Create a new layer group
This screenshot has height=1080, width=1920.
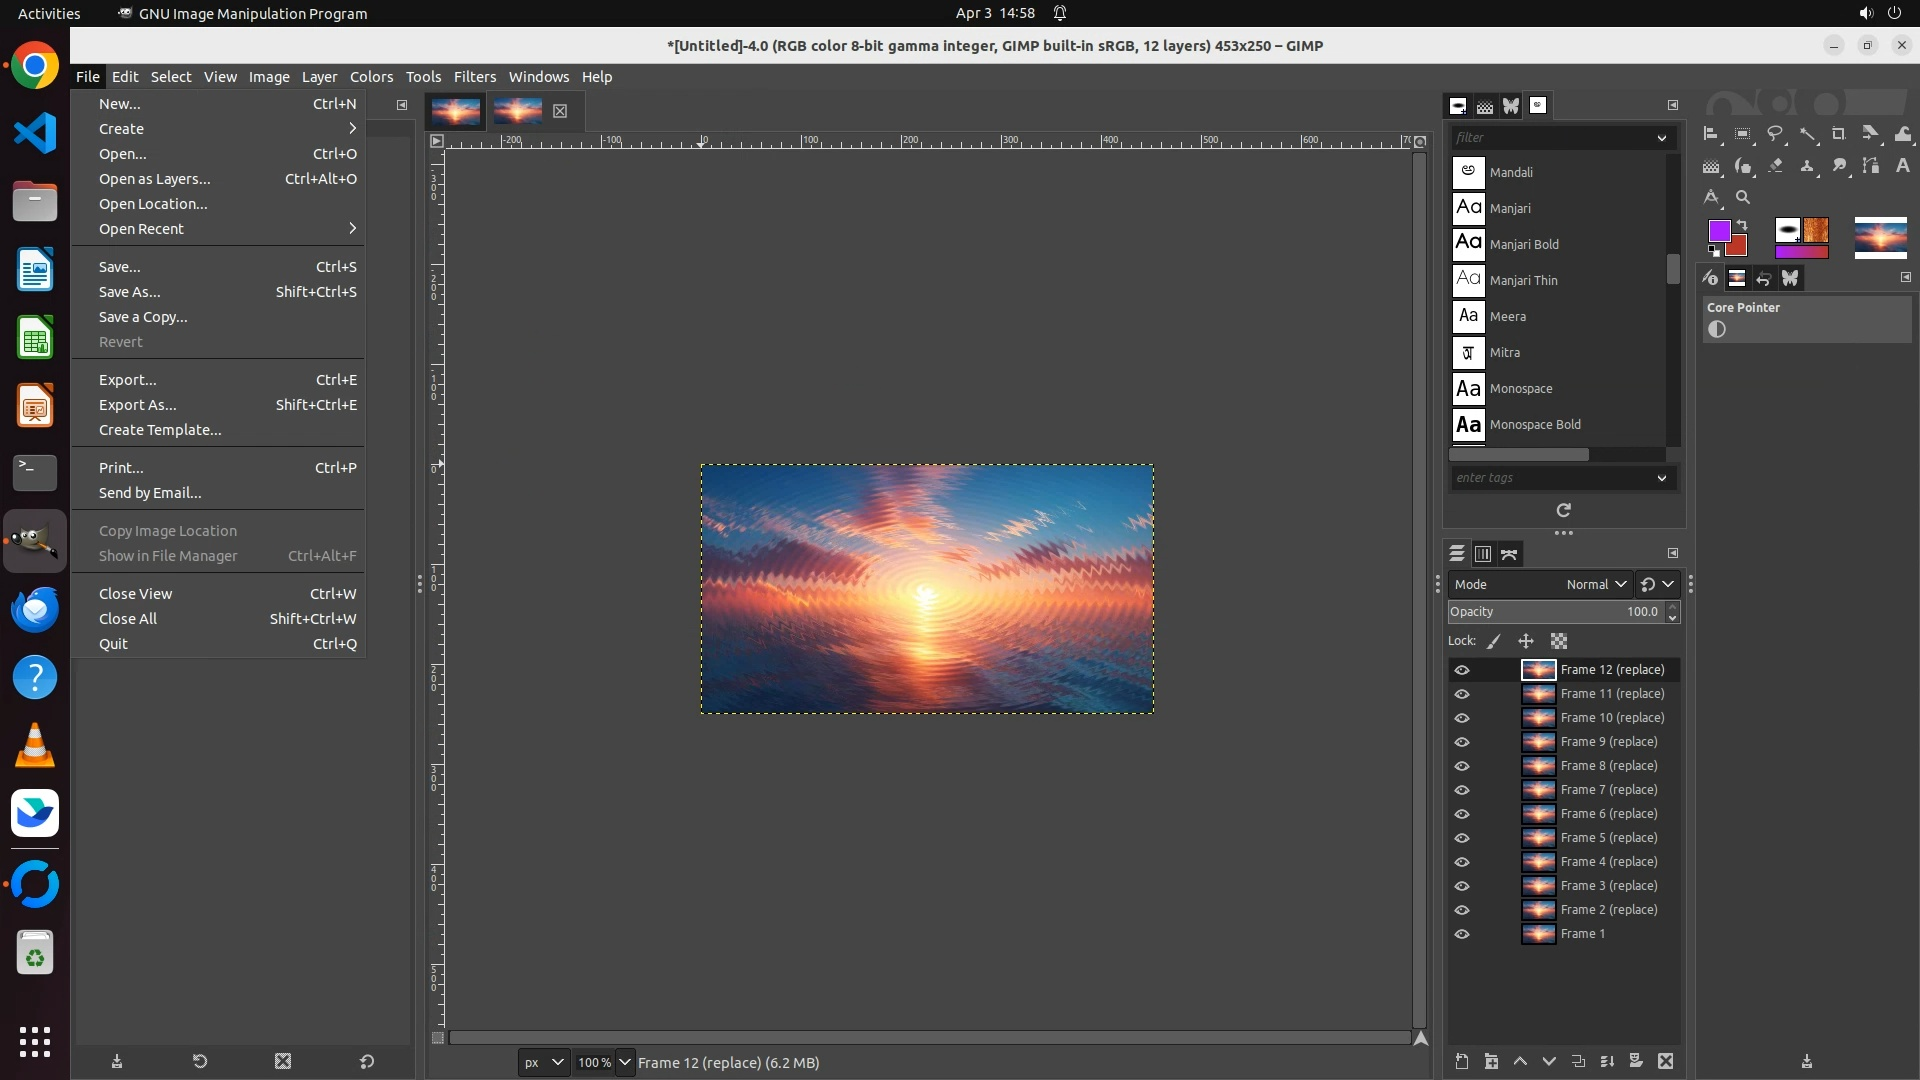coord(1491,1061)
